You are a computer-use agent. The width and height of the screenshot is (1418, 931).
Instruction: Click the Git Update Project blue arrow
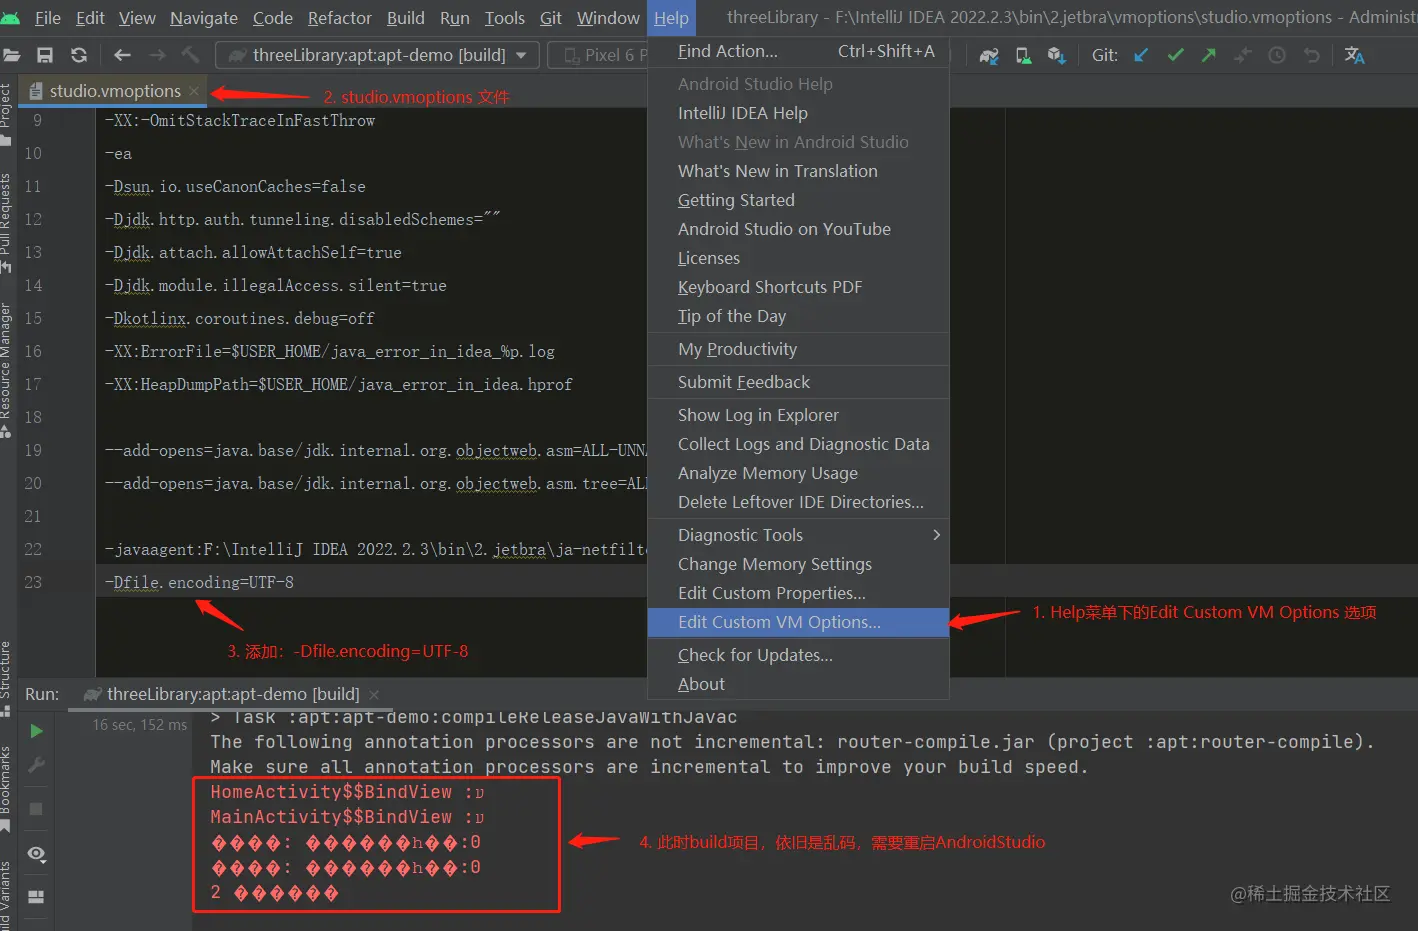(x=1141, y=55)
